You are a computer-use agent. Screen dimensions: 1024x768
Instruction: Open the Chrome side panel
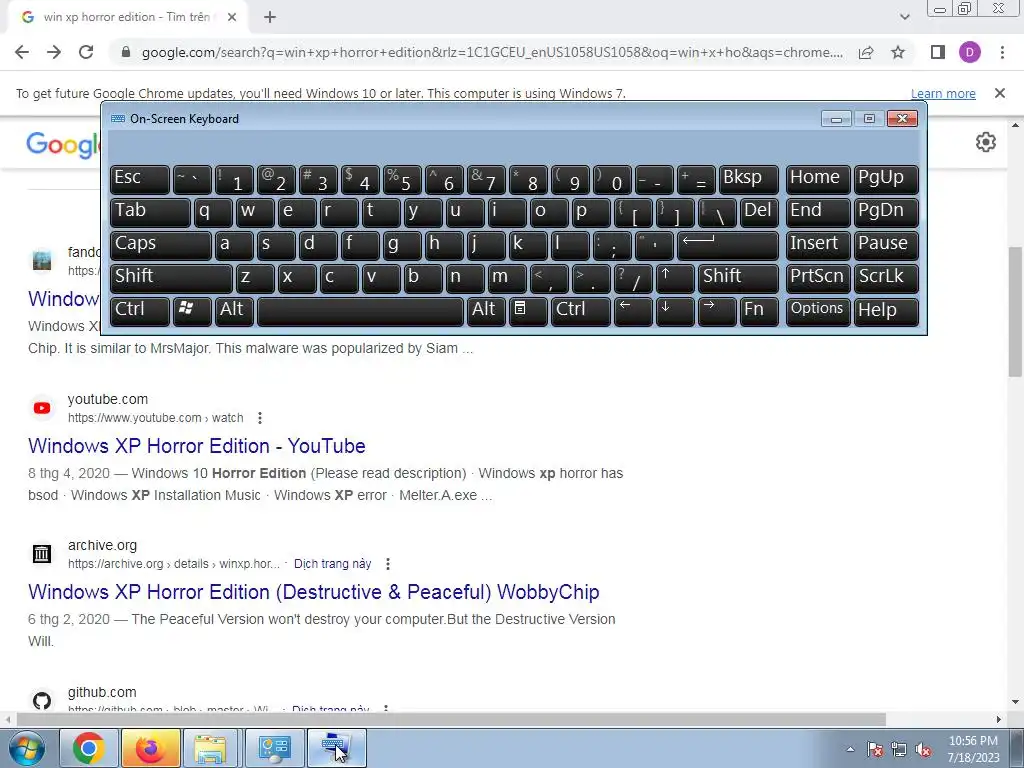pos(938,52)
